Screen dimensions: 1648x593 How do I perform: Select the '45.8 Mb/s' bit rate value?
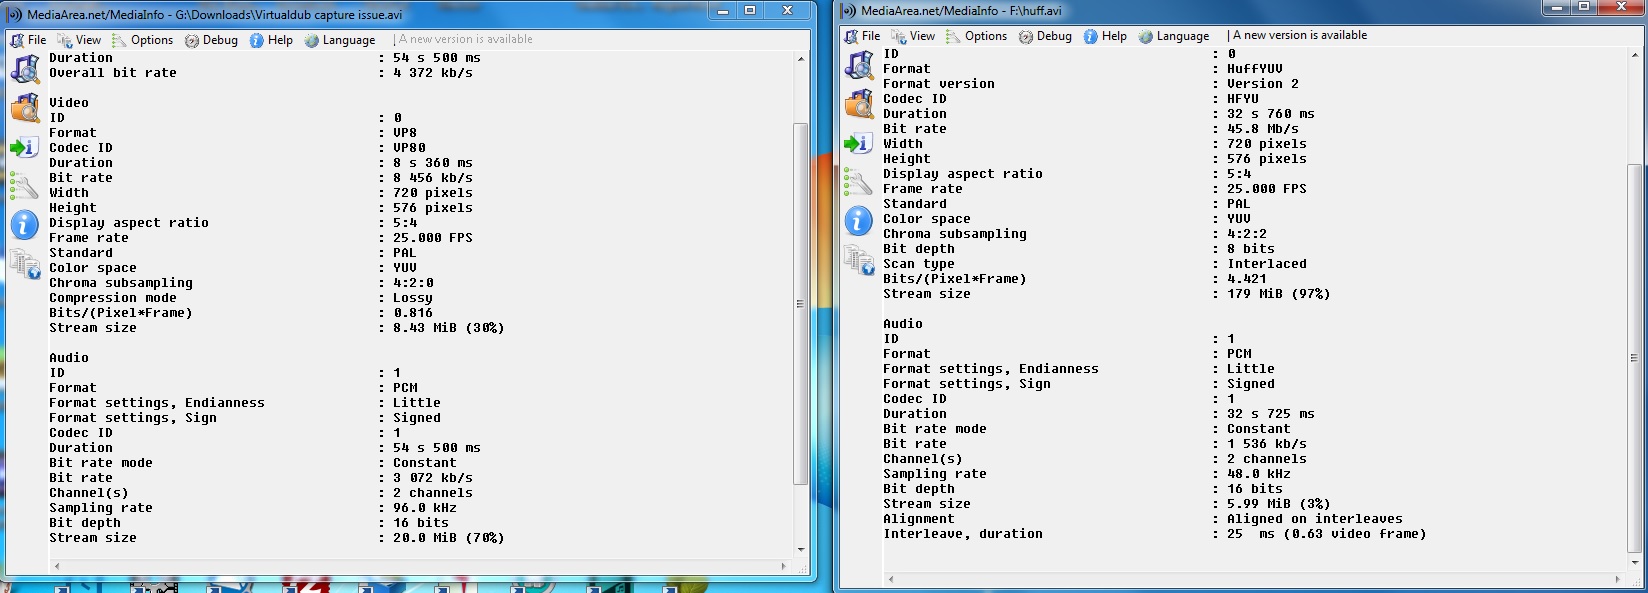pos(1263,129)
